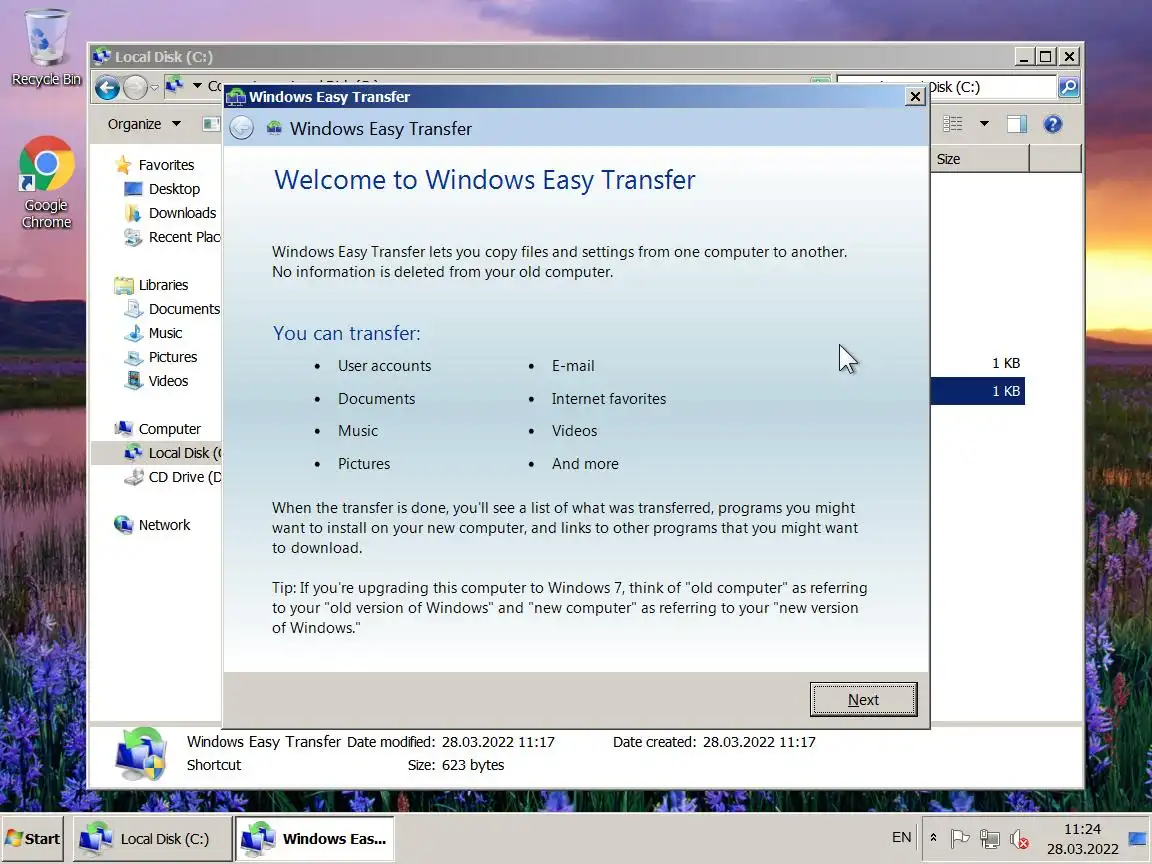The width and height of the screenshot is (1152, 864).
Task: Show hidden tray icons arrow
Action: pyautogui.click(x=933, y=838)
